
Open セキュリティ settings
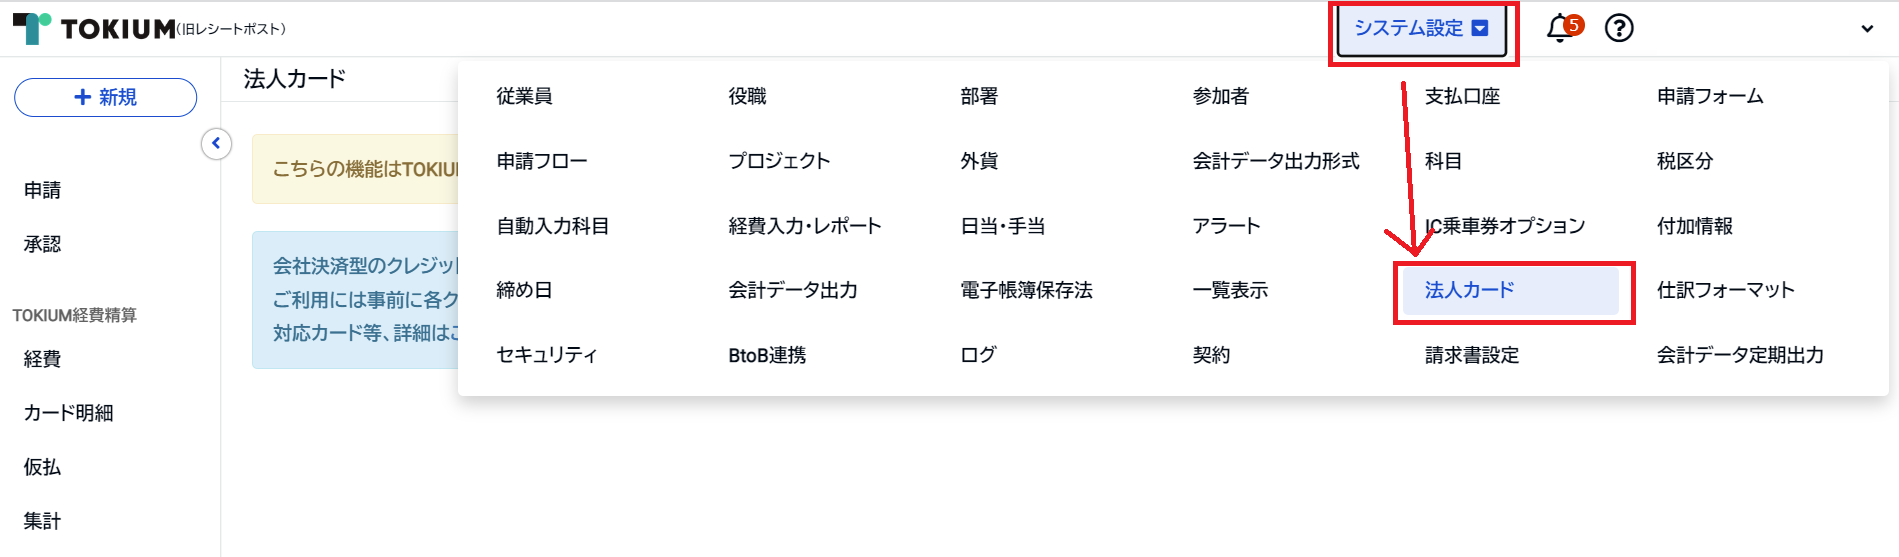tap(546, 355)
